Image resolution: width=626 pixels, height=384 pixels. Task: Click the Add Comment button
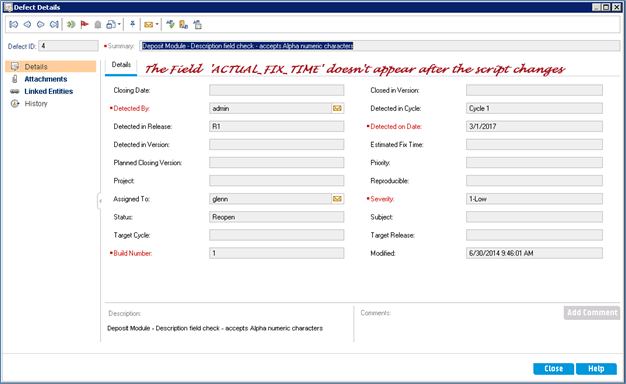592,313
